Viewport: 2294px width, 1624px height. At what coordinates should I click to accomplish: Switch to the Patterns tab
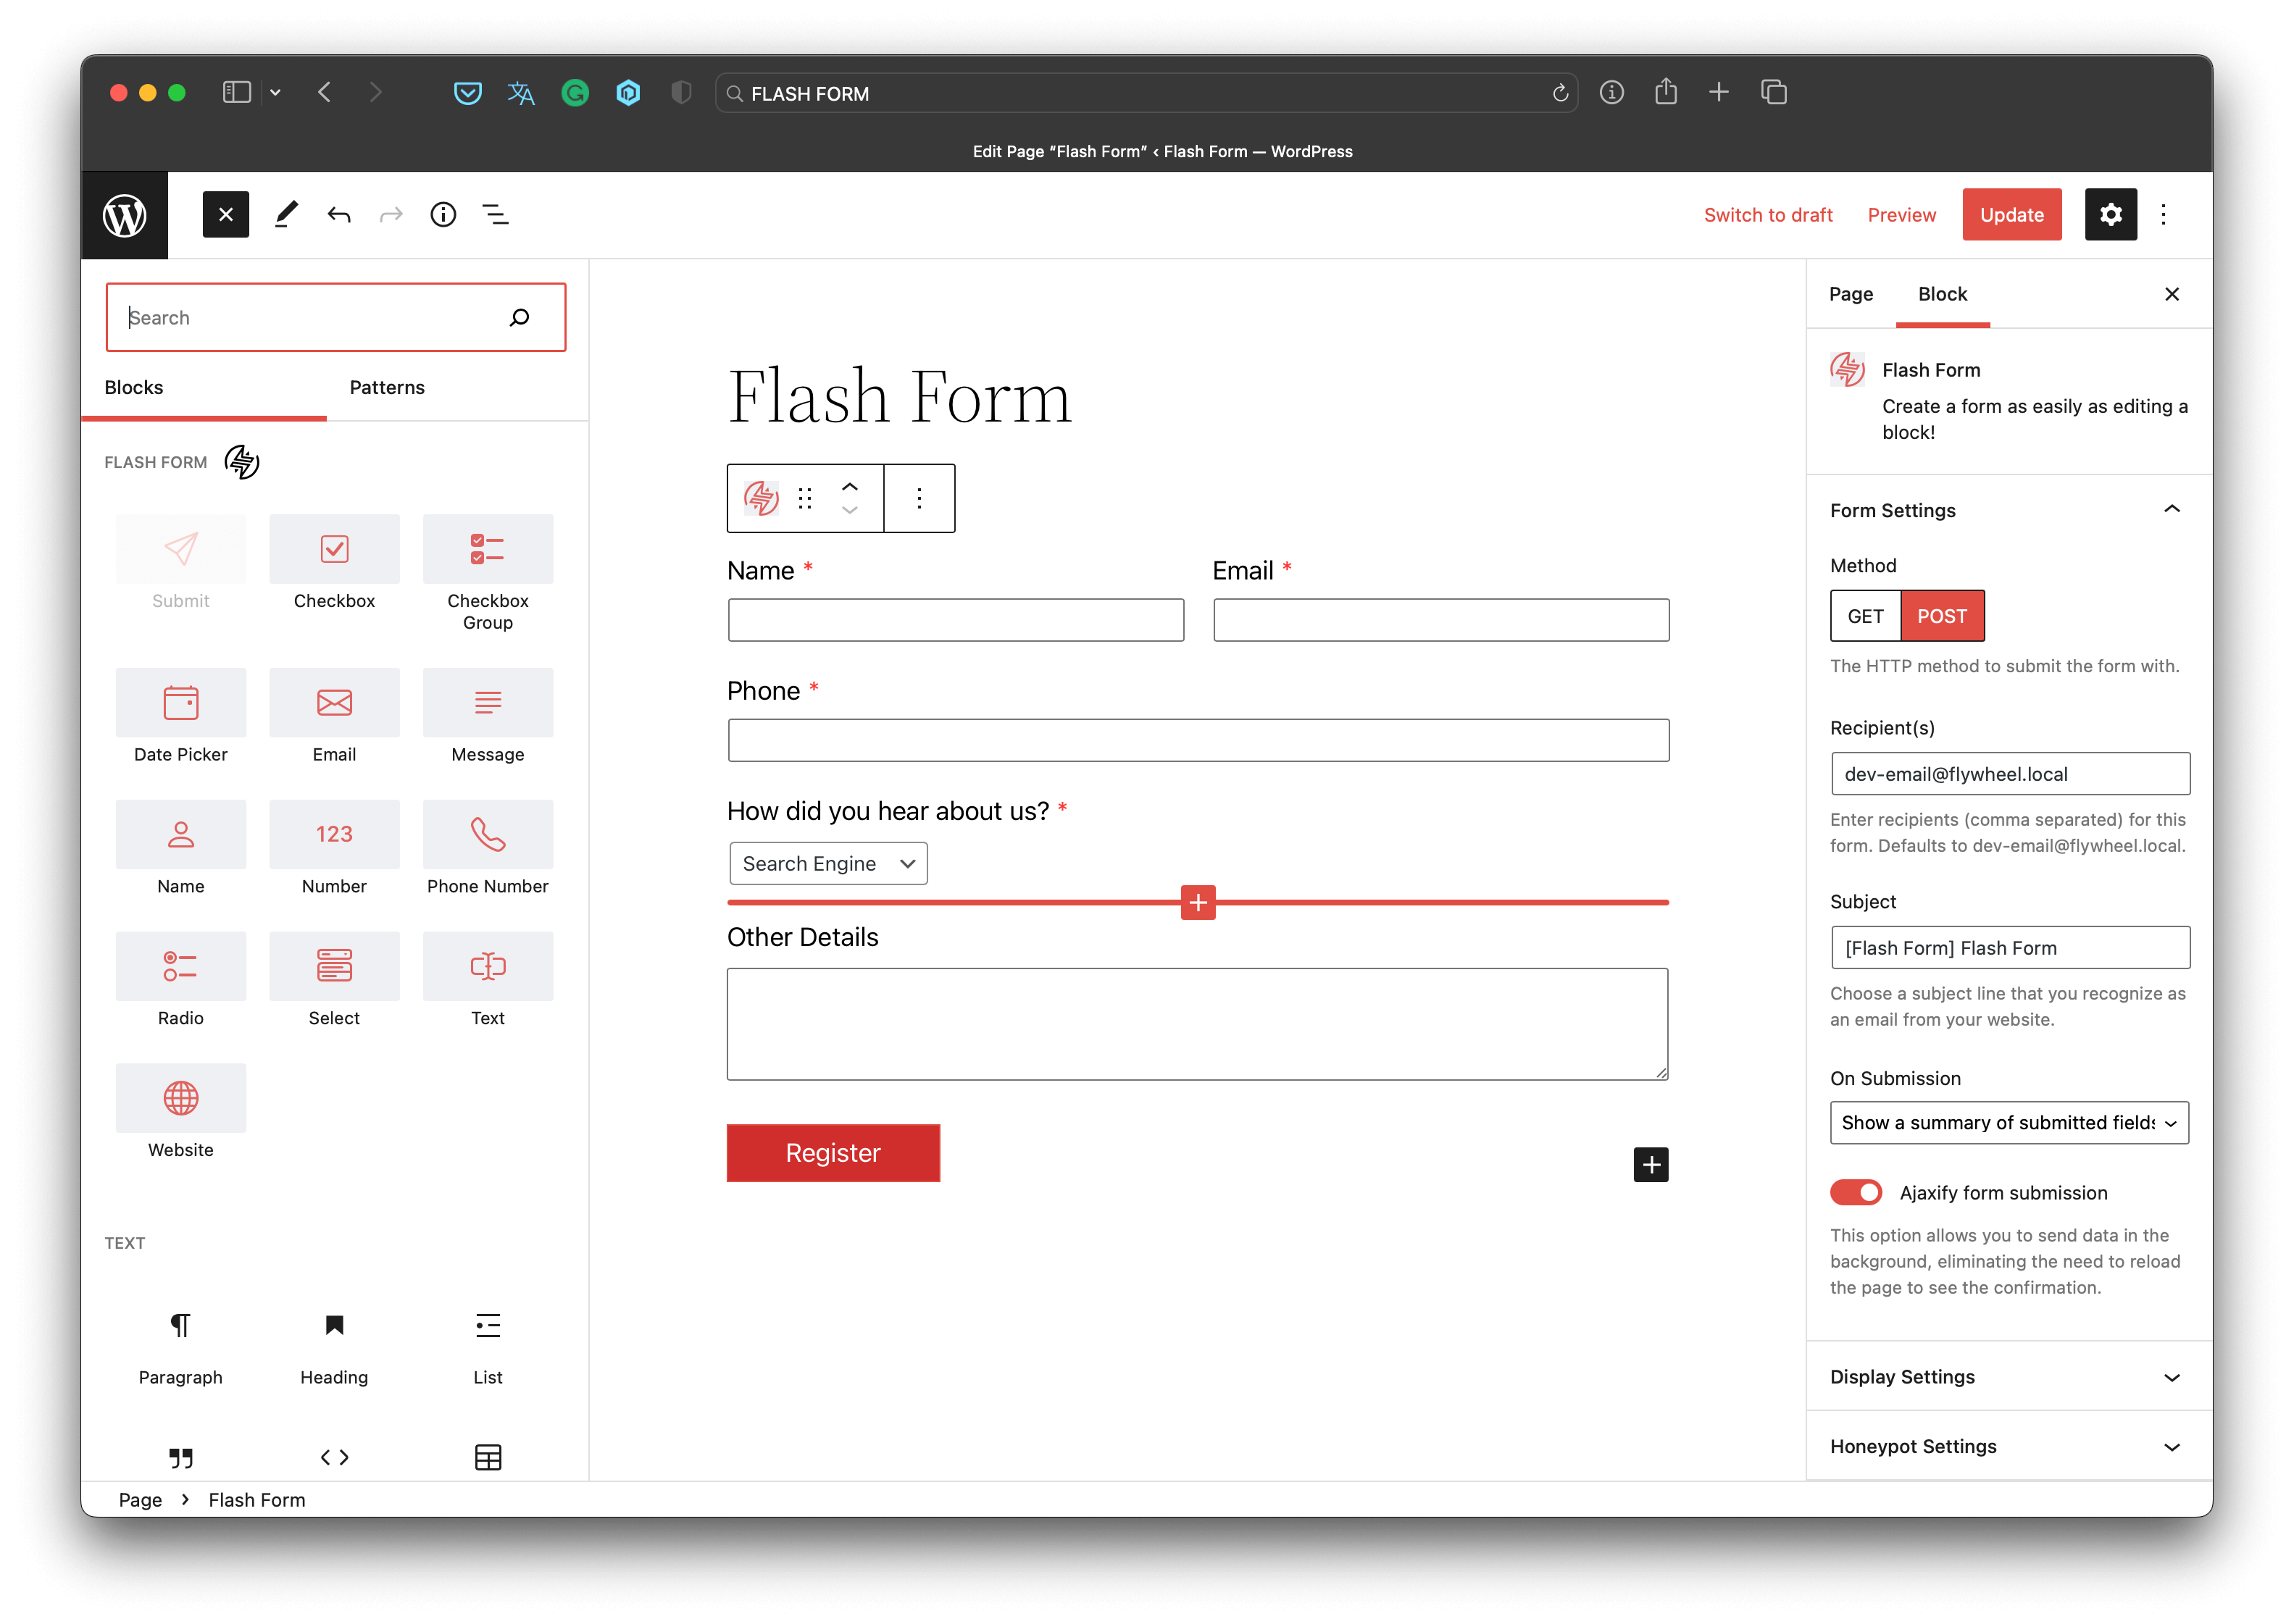coord(387,388)
